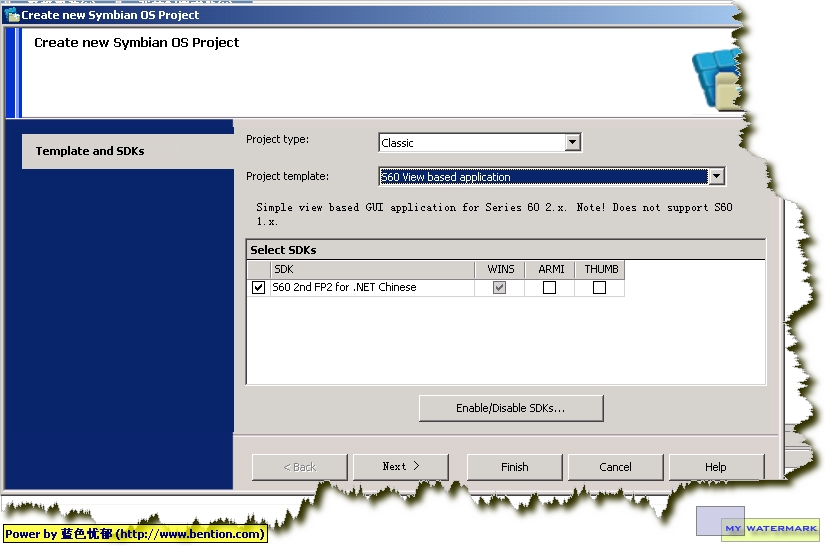This screenshot has height=546, width=825.
Task: Enable the THUMB checkbox for the S60 SDK
Action: tap(599, 287)
